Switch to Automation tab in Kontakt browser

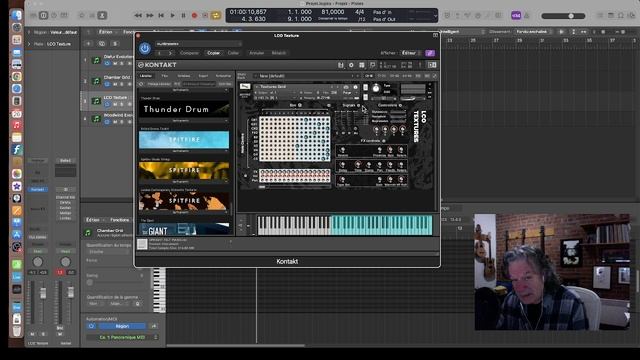(223, 76)
